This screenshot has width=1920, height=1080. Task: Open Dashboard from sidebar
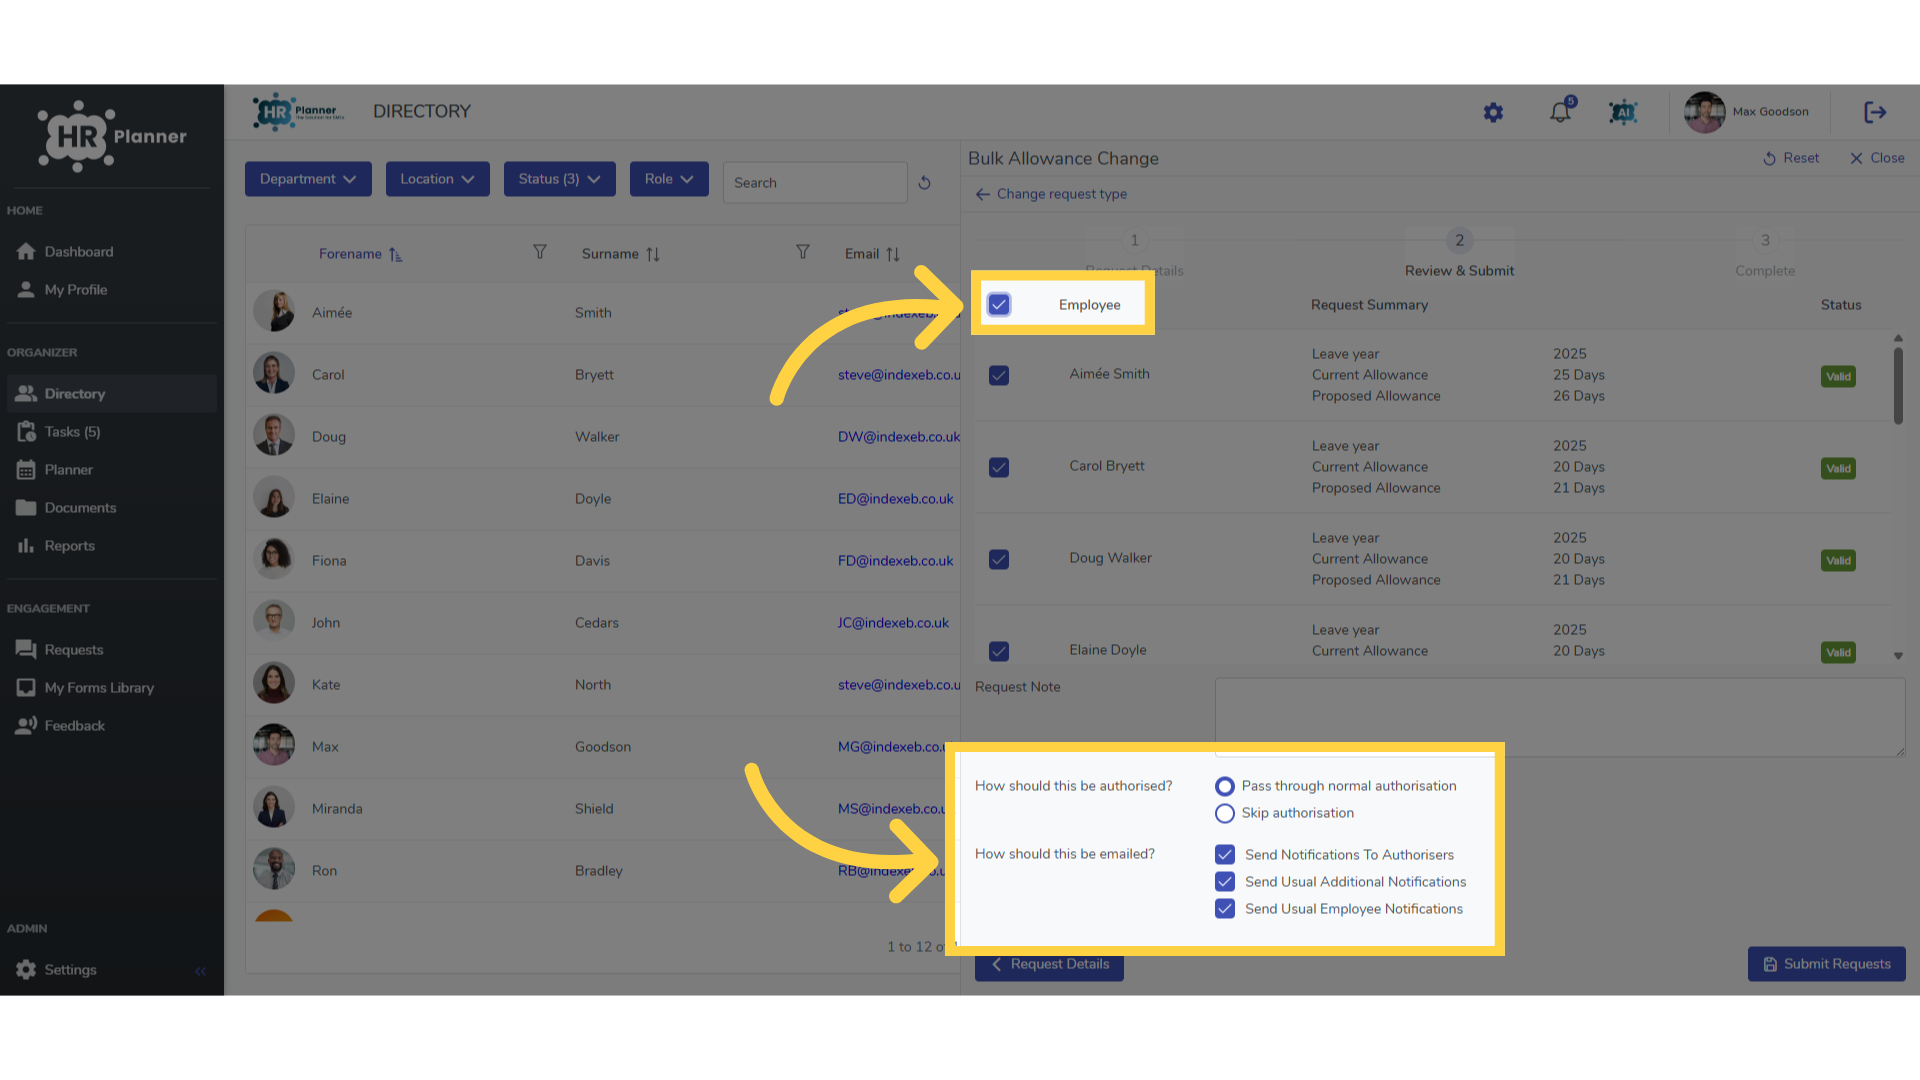coord(110,252)
